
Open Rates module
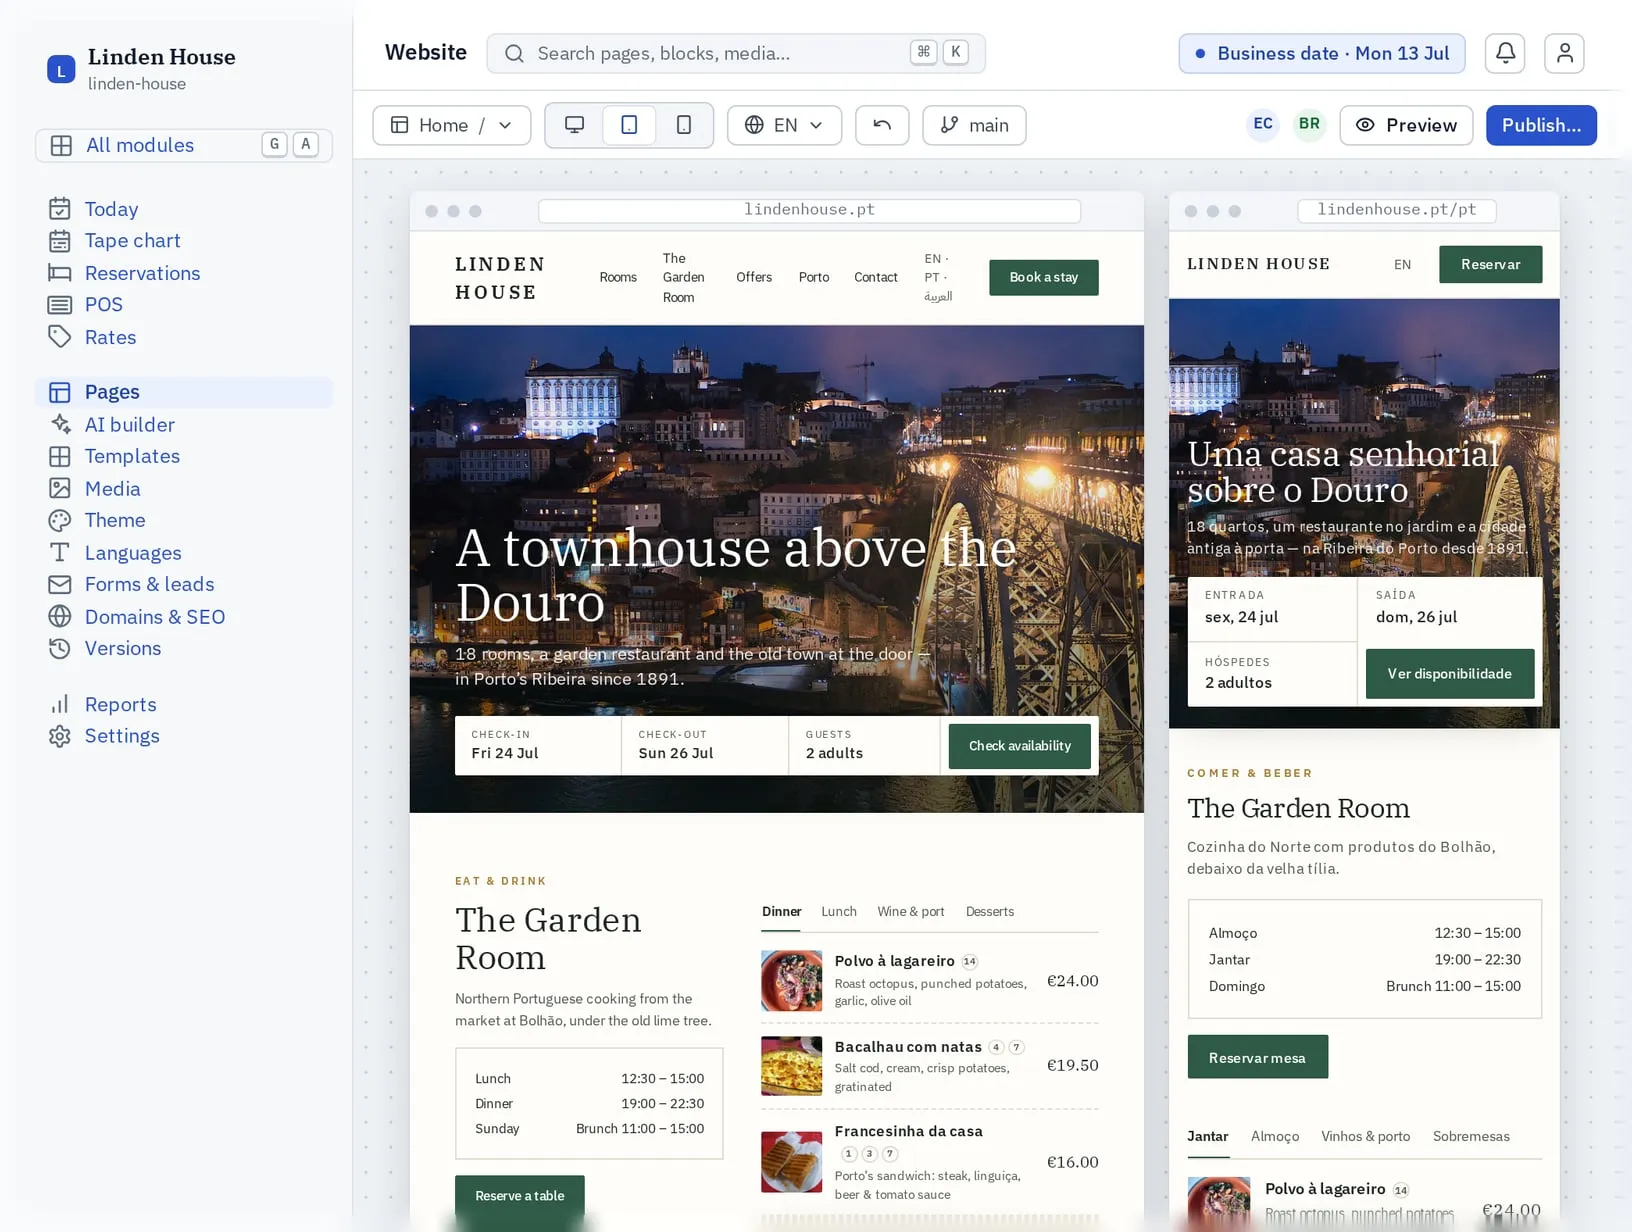(184, 337)
